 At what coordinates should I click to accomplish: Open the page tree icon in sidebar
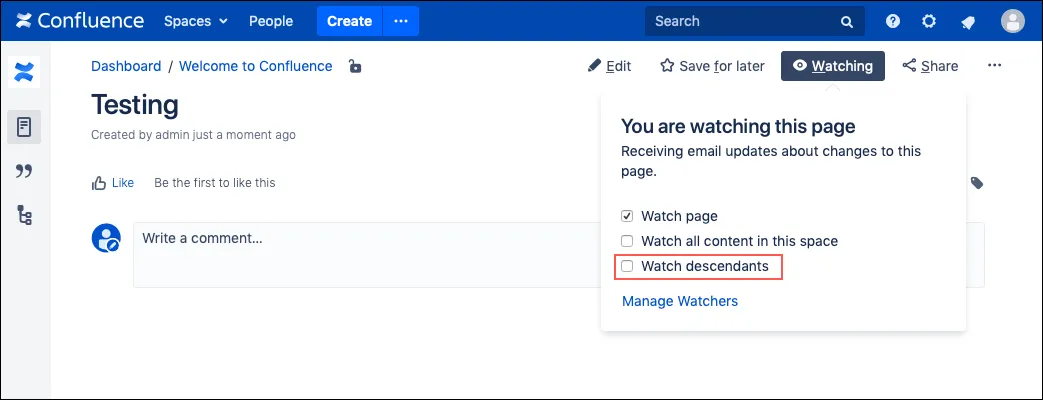(x=24, y=215)
